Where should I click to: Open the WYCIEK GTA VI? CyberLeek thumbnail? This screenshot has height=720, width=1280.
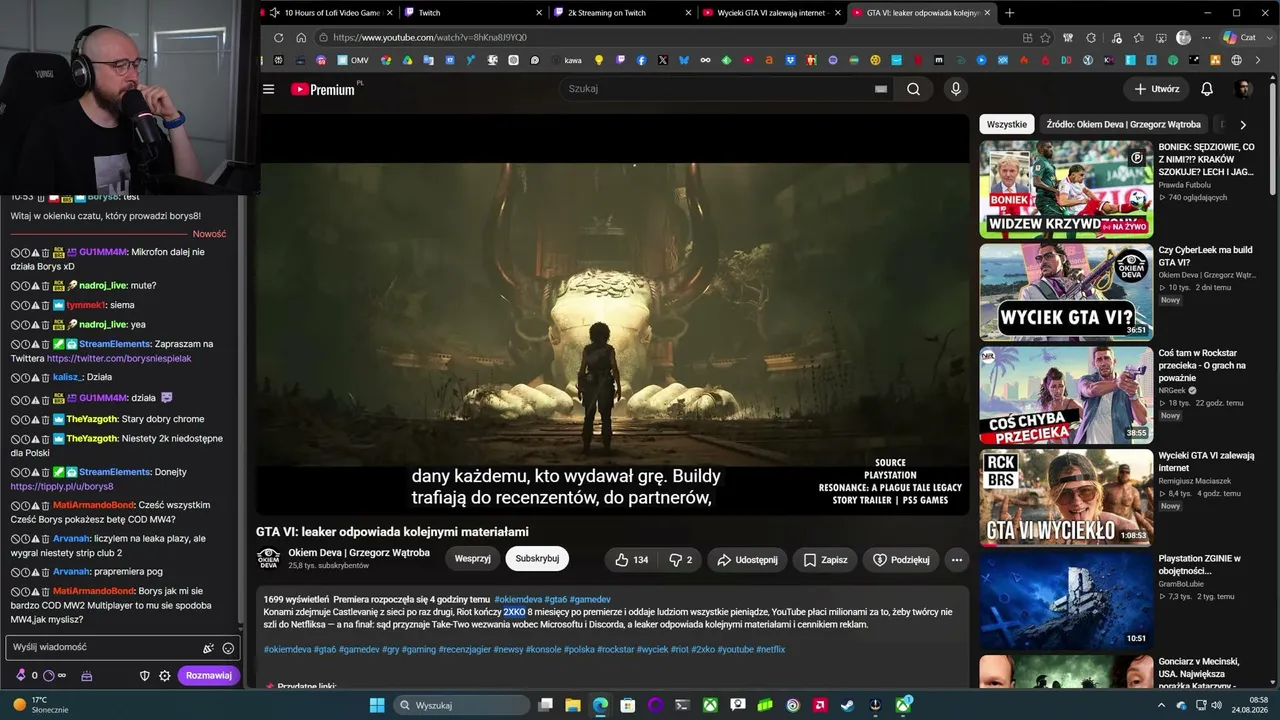point(1066,292)
